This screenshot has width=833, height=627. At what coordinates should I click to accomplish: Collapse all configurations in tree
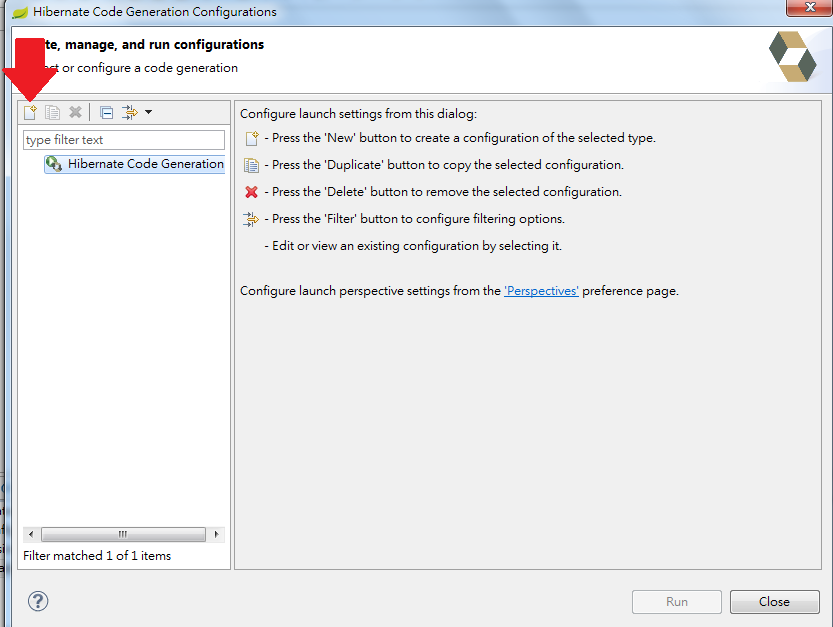pos(106,112)
